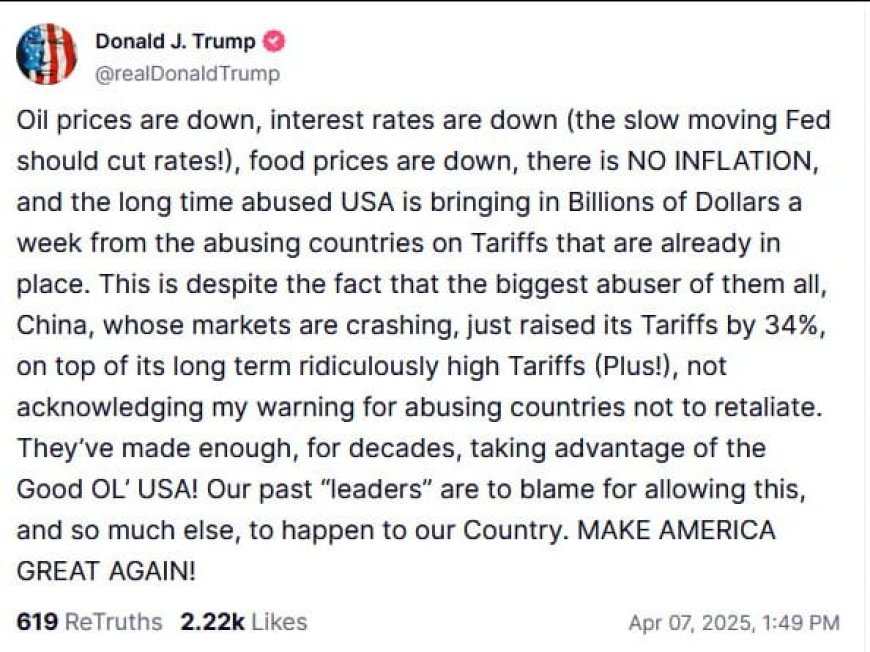Click the word China in the post
The height and width of the screenshot is (652, 870).
coord(52,325)
